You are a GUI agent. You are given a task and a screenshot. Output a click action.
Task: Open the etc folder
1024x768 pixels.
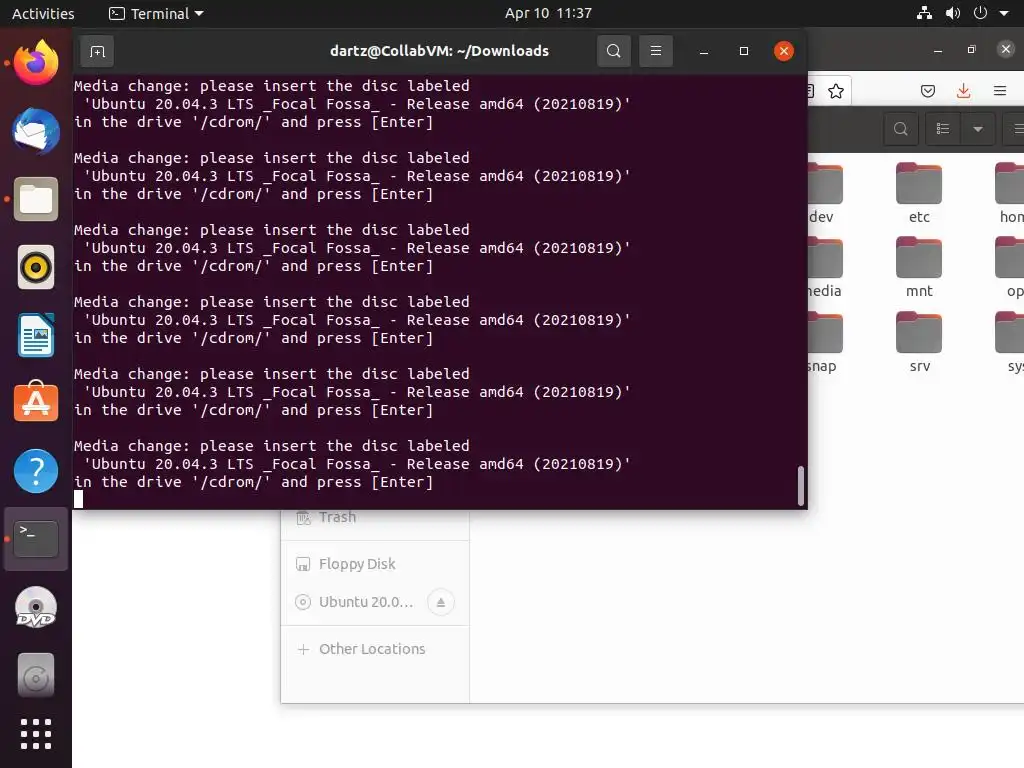point(919,193)
